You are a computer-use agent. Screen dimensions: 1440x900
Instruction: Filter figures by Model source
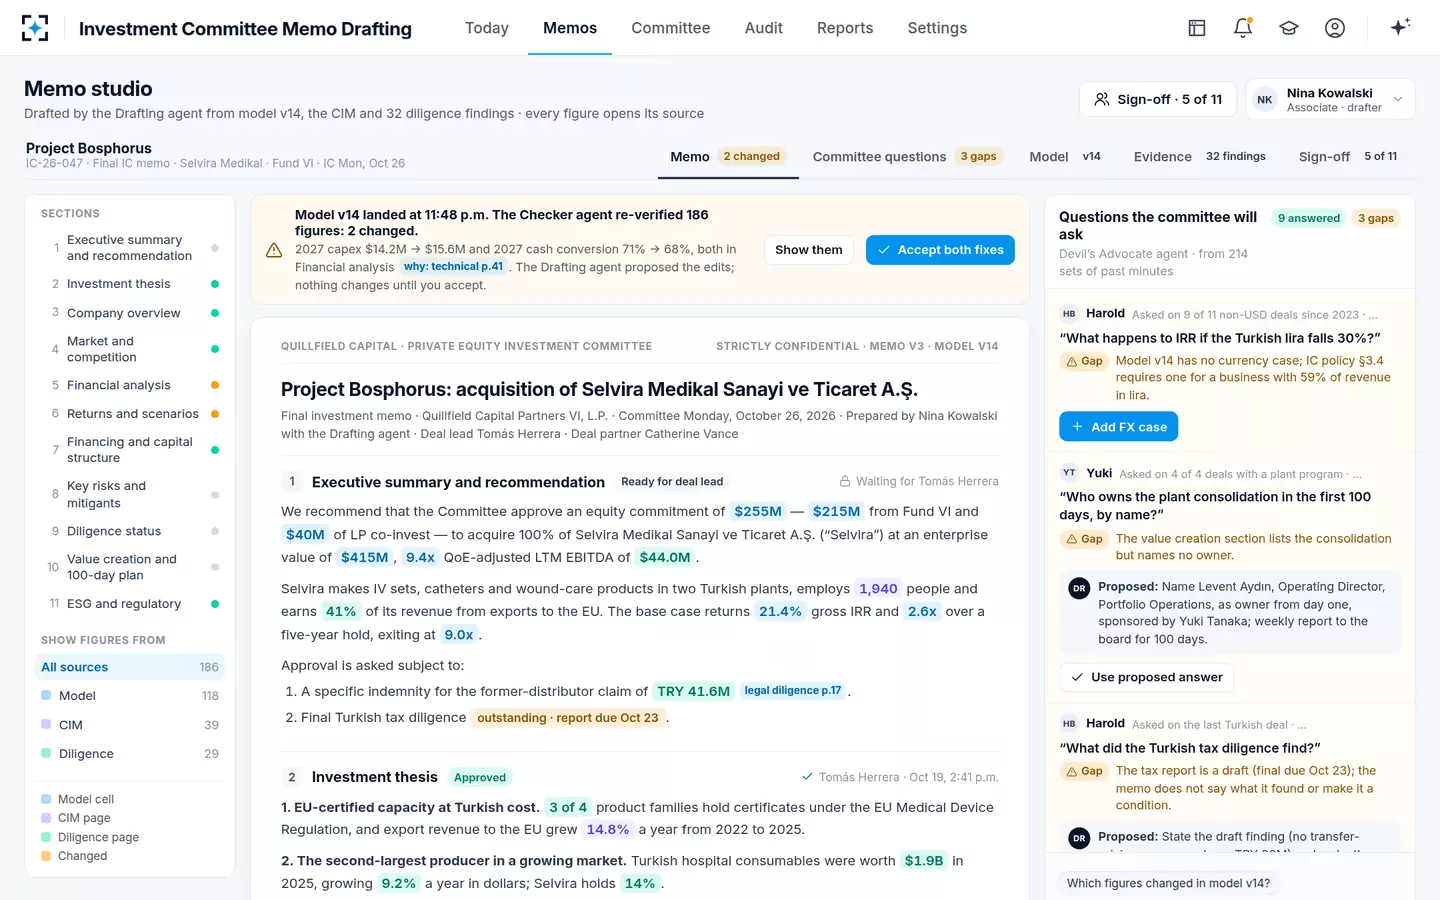click(x=130, y=696)
